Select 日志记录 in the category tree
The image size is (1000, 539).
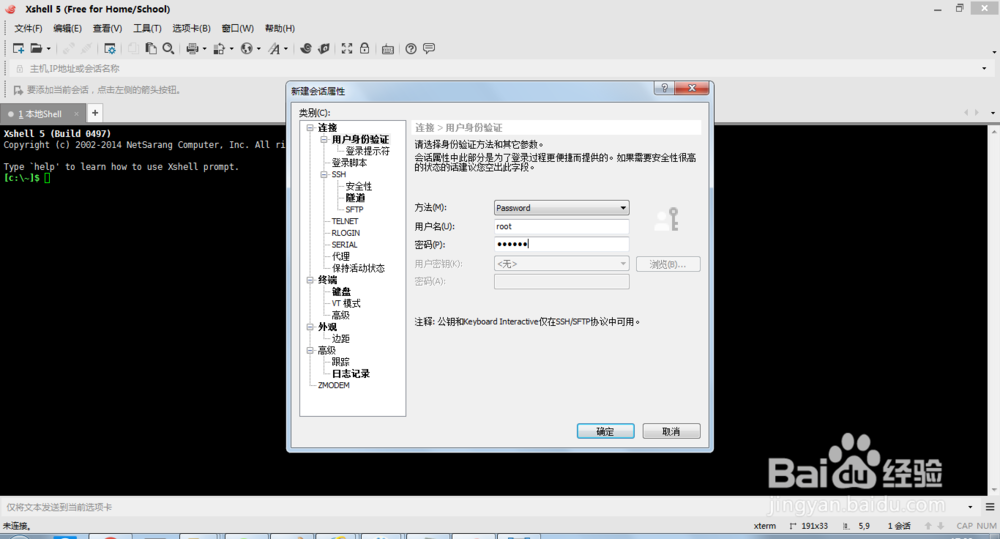[x=350, y=374]
